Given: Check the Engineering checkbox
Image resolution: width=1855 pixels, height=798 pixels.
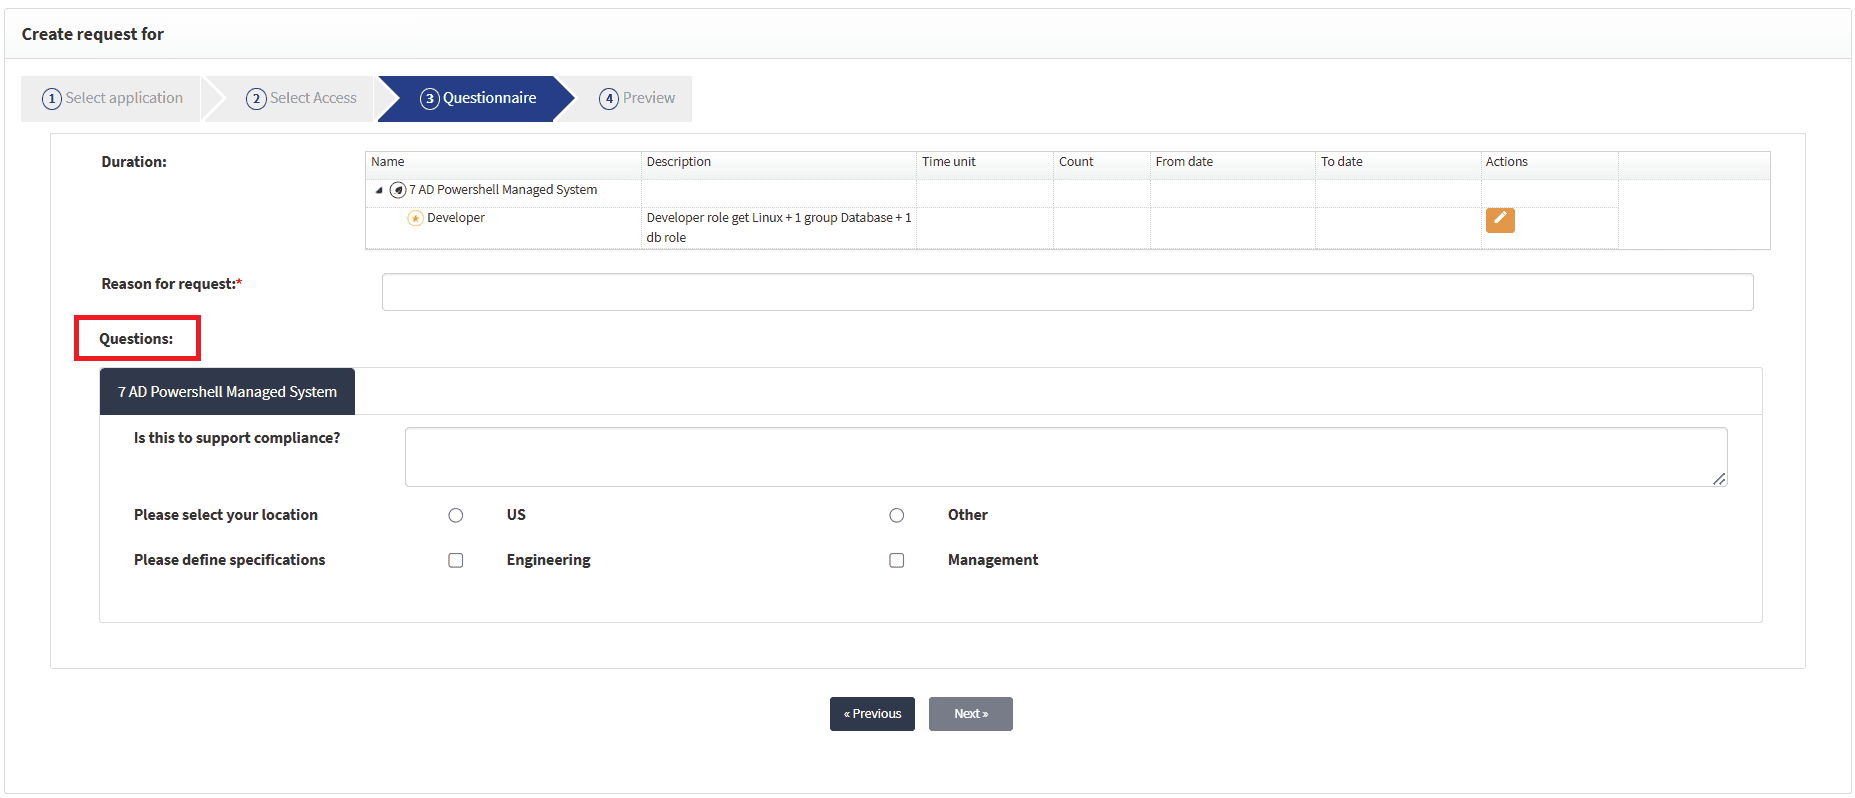Looking at the screenshot, I should 456,560.
